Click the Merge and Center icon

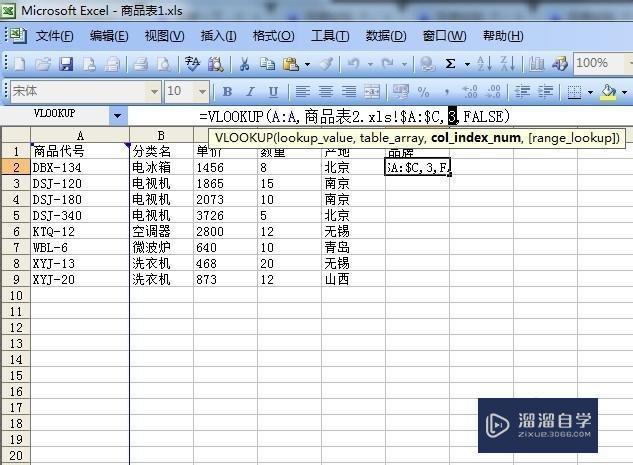tap(372, 92)
